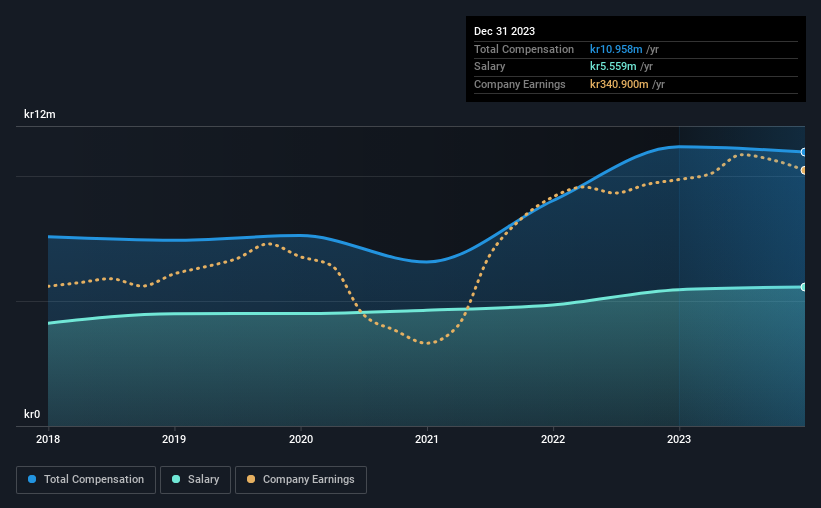Click the teal Salary legend dot
The image size is (821, 508).
[x=176, y=479]
